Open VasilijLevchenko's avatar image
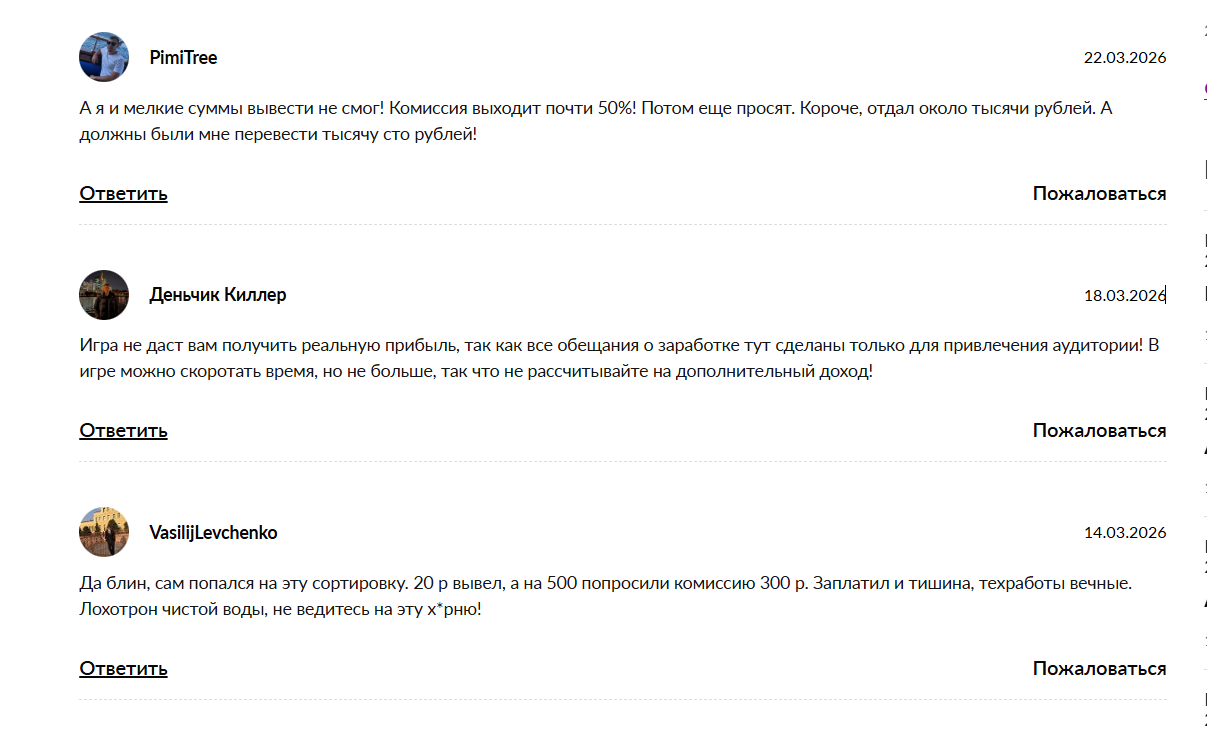This screenshot has width=1207, height=740. (104, 532)
